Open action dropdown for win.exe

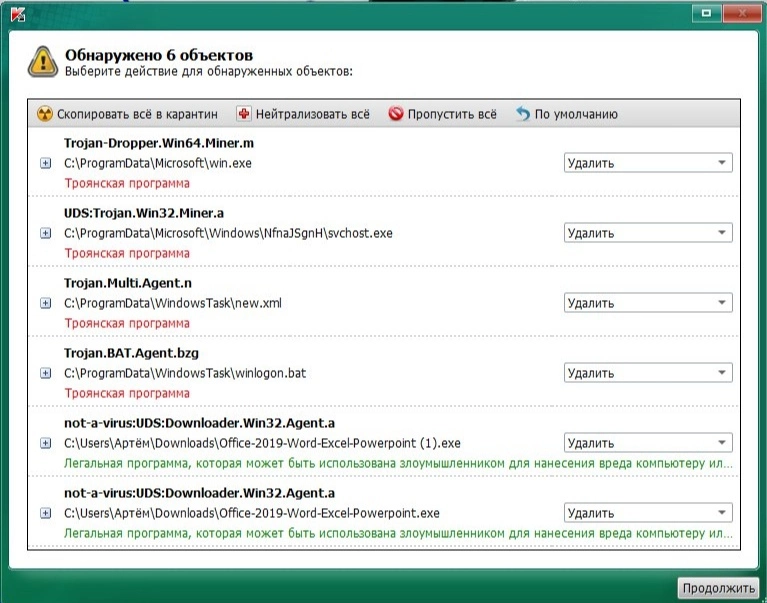pos(647,163)
